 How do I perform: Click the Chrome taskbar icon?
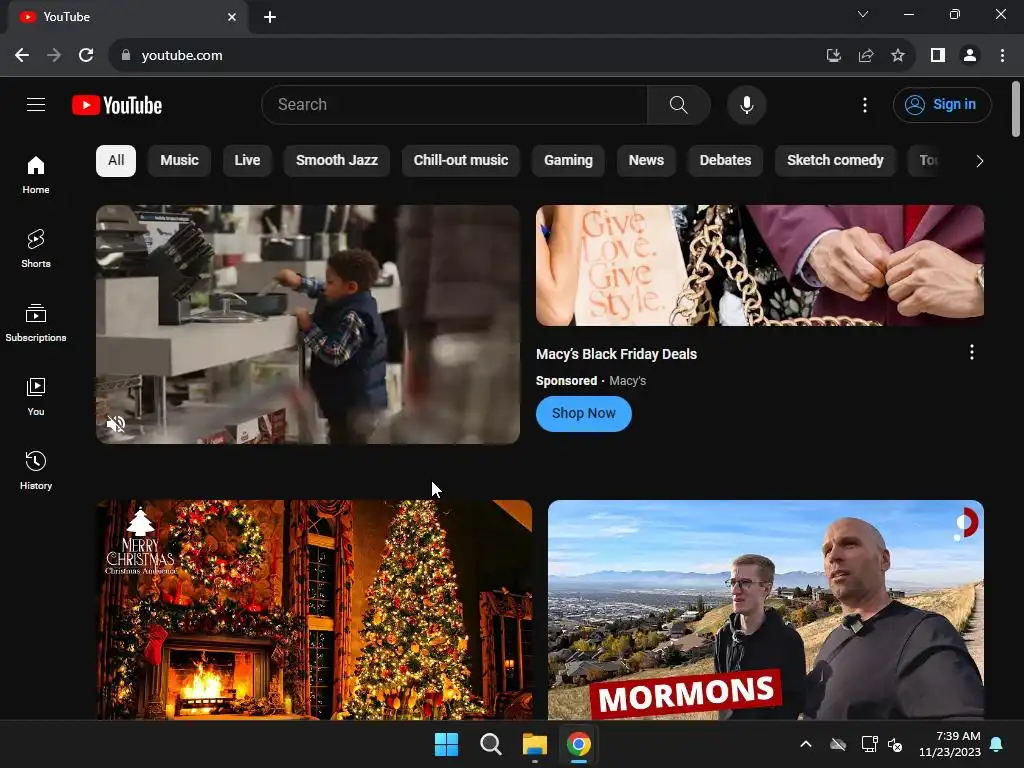click(579, 744)
